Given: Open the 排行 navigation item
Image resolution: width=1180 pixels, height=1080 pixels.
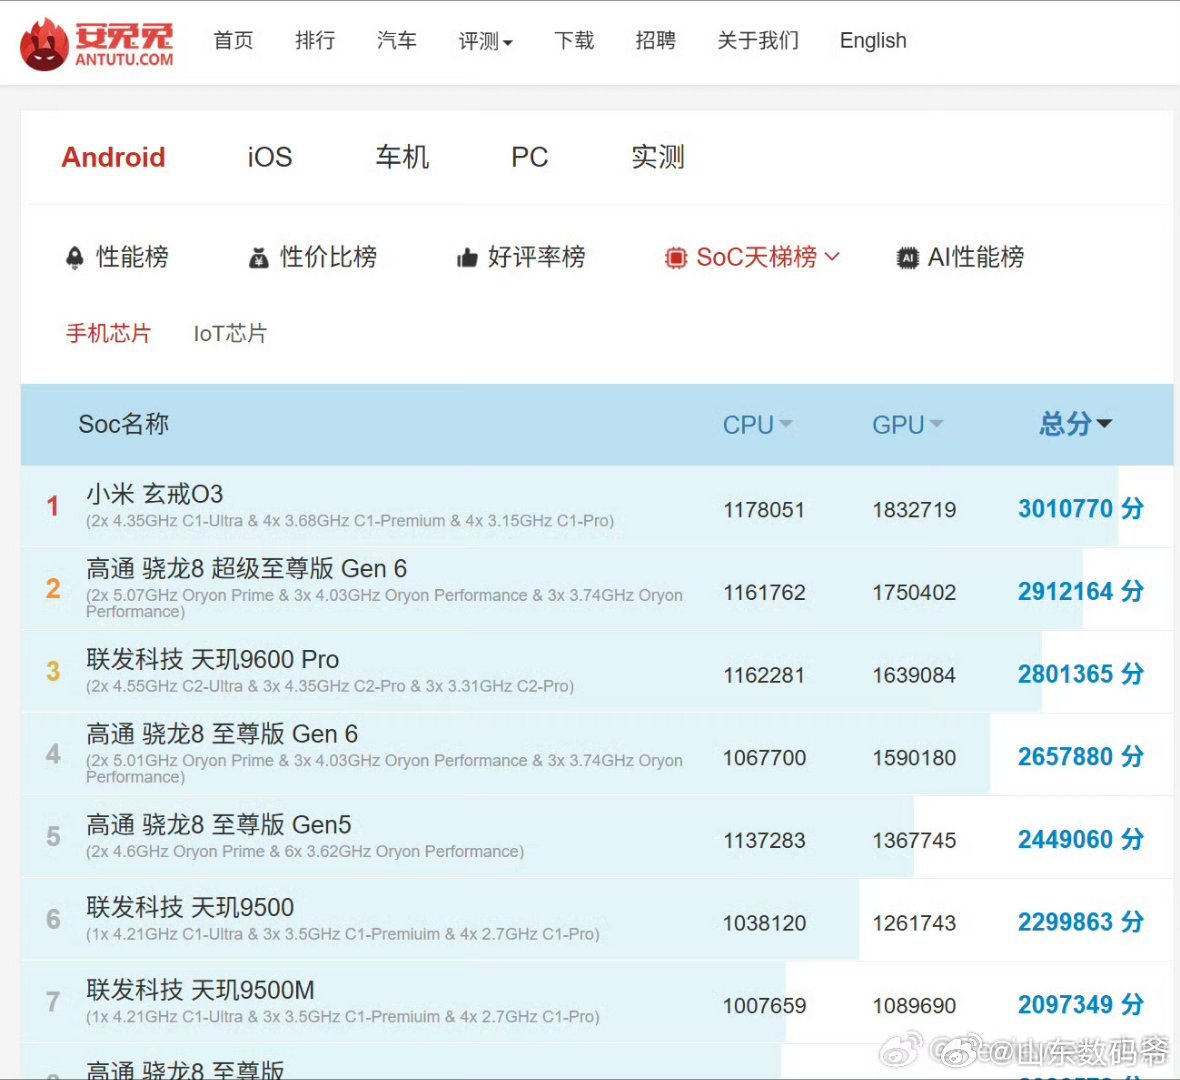Looking at the screenshot, I should click(315, 41).
